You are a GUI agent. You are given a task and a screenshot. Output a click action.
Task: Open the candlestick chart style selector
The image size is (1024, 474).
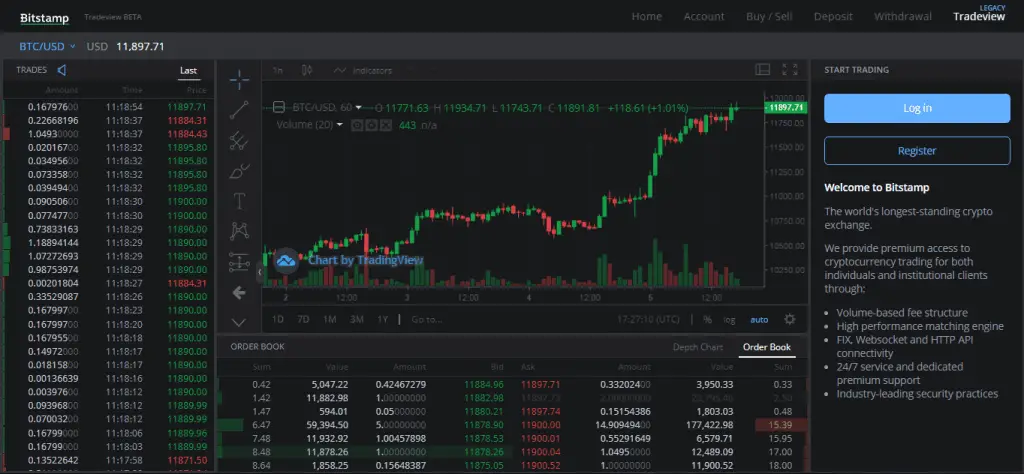tap(307, 70)
